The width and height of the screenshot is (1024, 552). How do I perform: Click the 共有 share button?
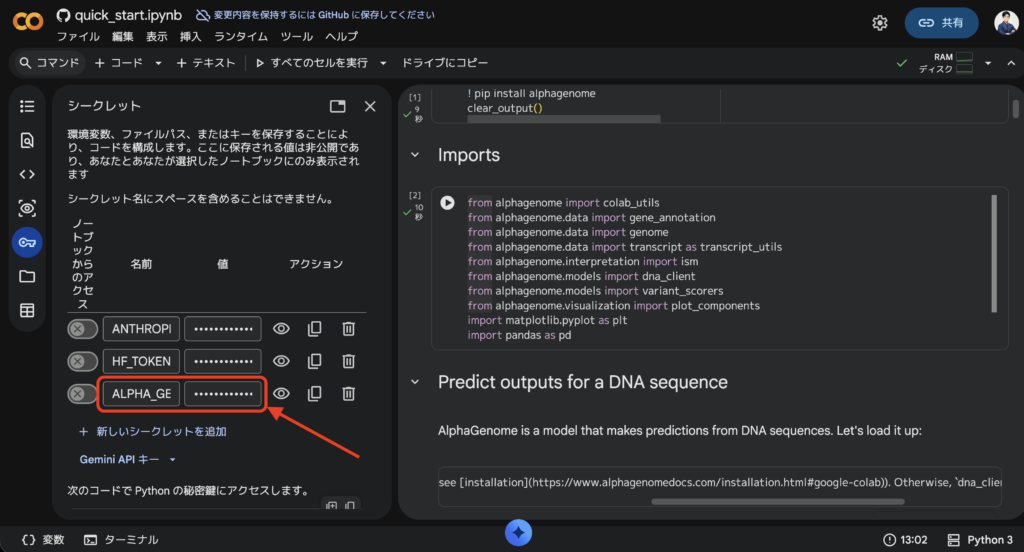(942, 22)
